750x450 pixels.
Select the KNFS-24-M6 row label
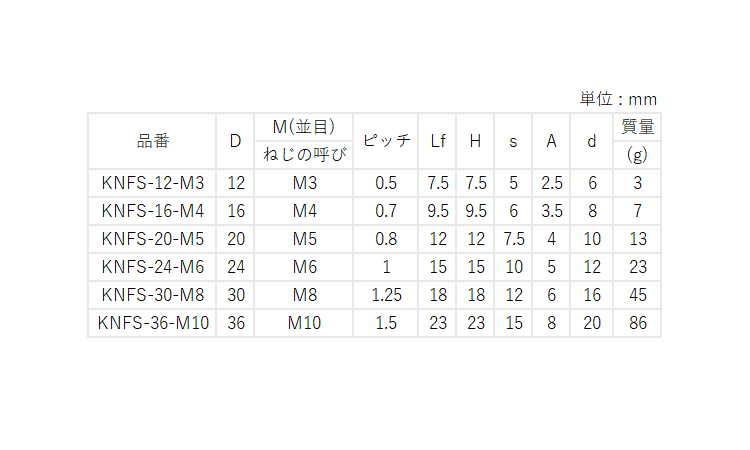(x=153, y=267)
